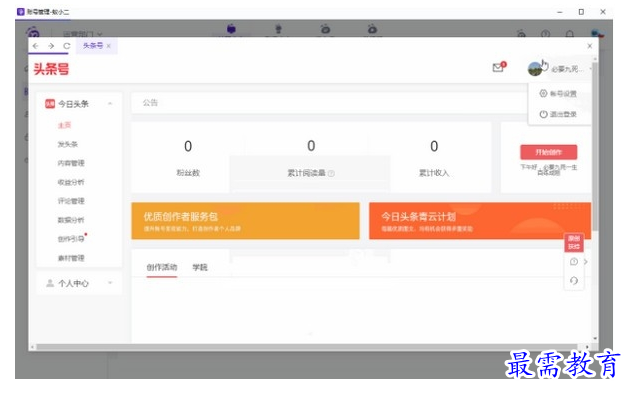This screenshot has width=629, height=396.
Task: Open 主页 in the sidebar
Action: 65,125
